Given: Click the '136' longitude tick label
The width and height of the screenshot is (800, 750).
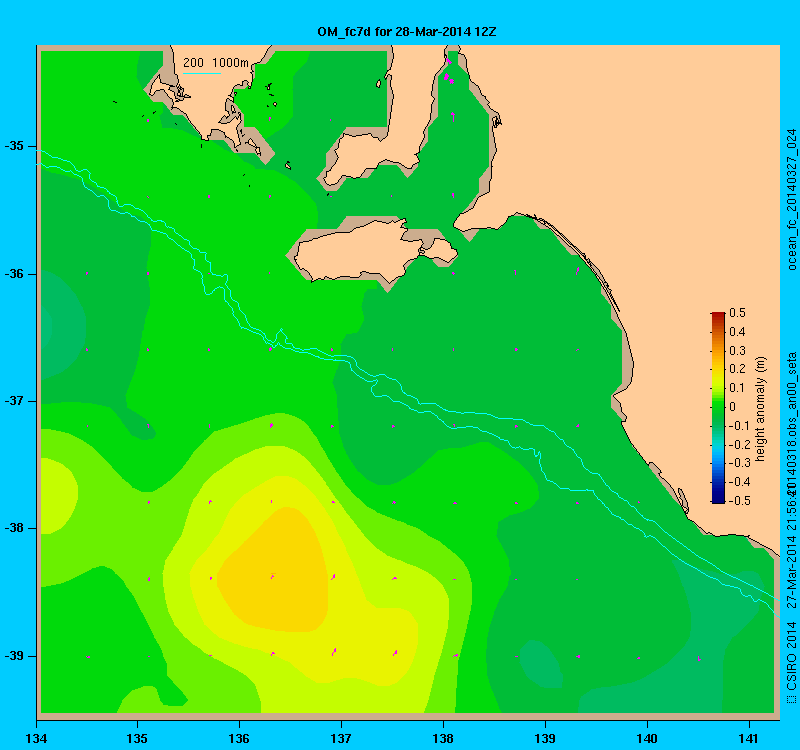Looking at the screenshot, I should click(239, 738).
